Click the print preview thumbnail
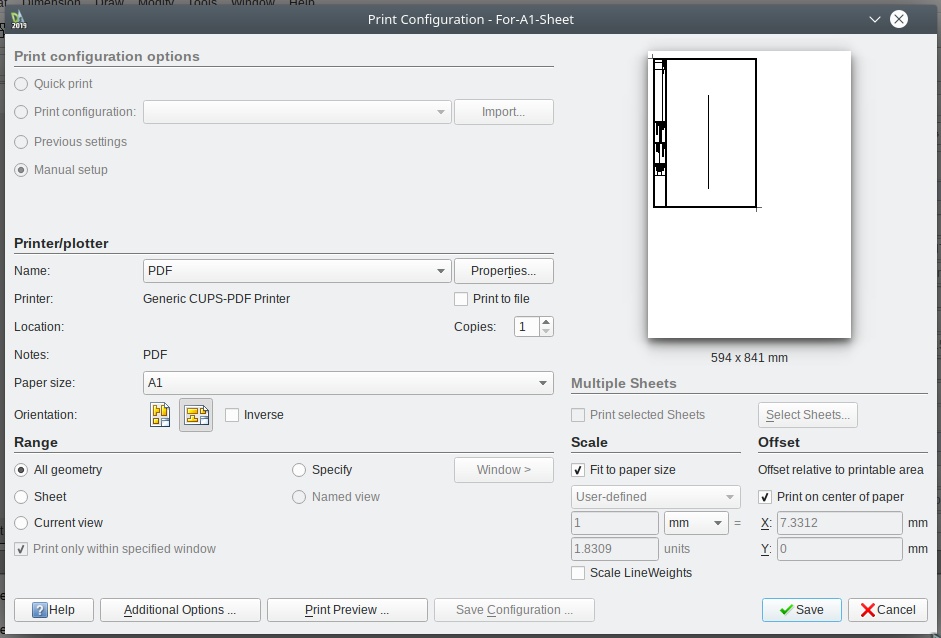 click(x=750, y=194)
